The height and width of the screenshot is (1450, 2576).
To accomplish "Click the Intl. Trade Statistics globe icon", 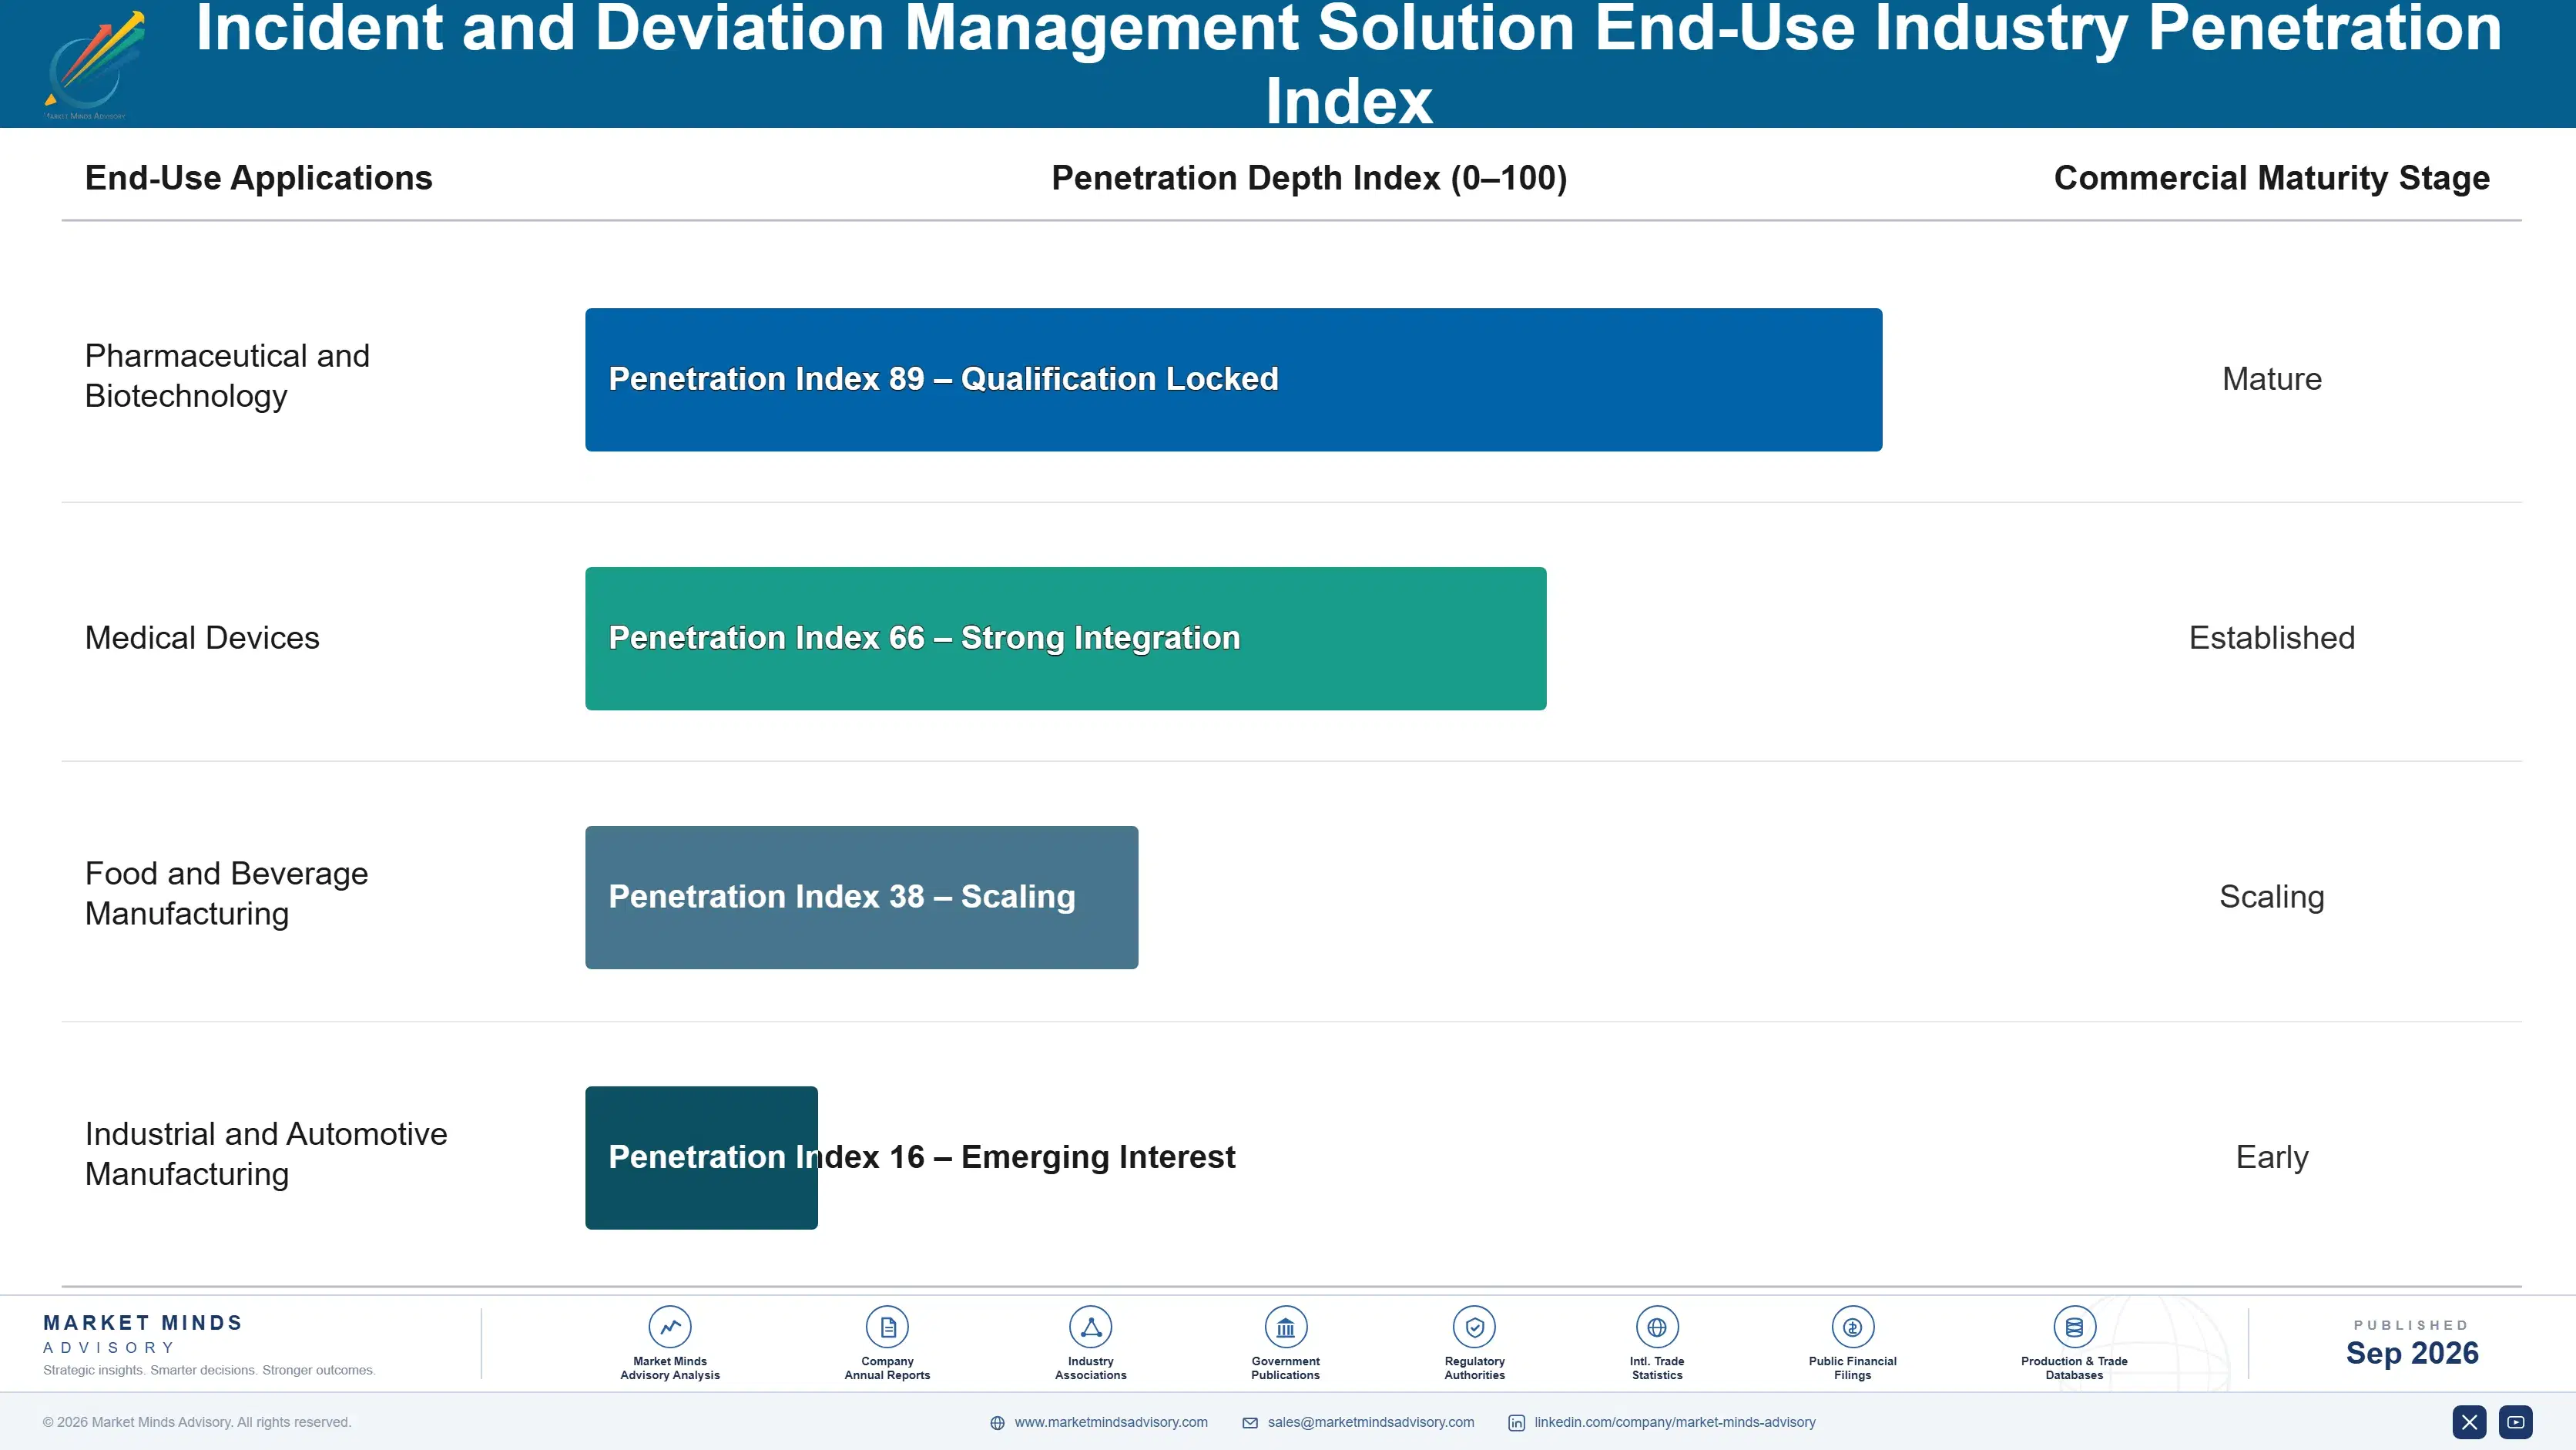I will (1657, 1327).
